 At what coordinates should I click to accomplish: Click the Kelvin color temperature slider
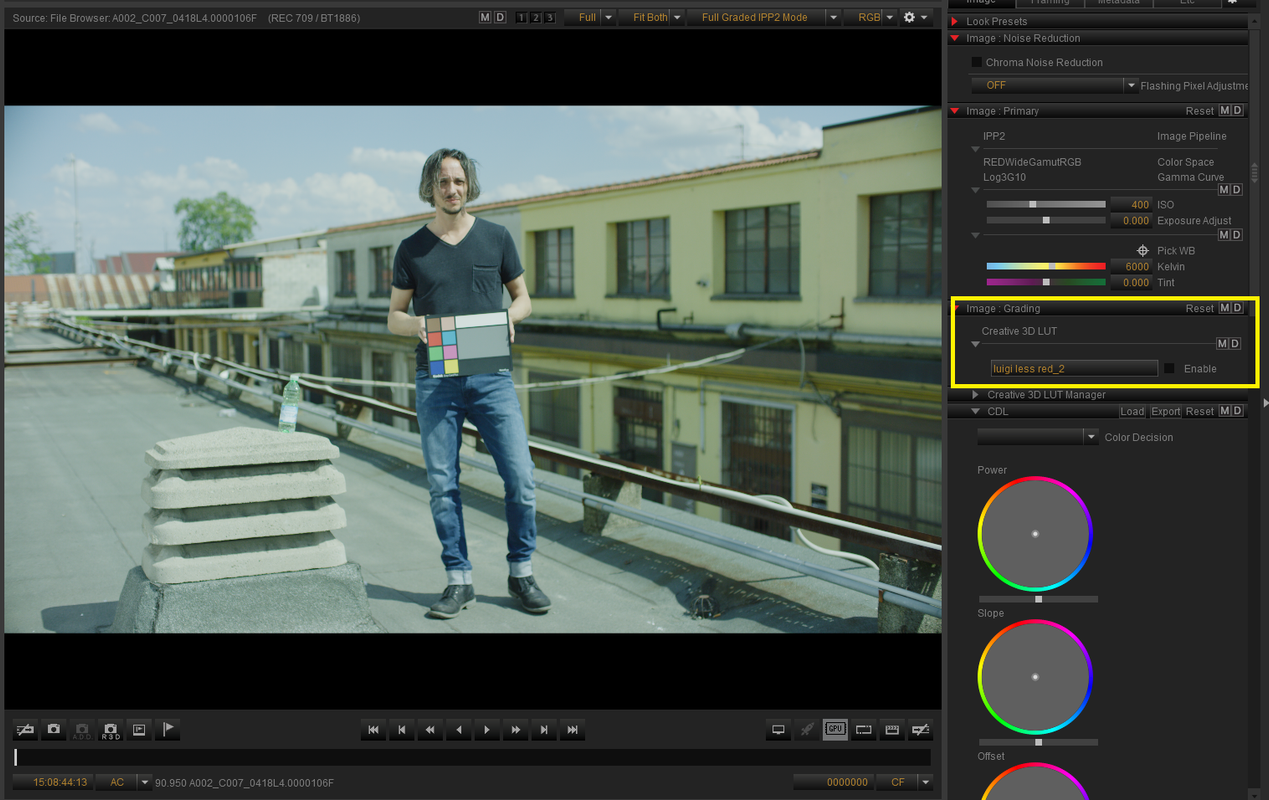(x=1046, y=267)
